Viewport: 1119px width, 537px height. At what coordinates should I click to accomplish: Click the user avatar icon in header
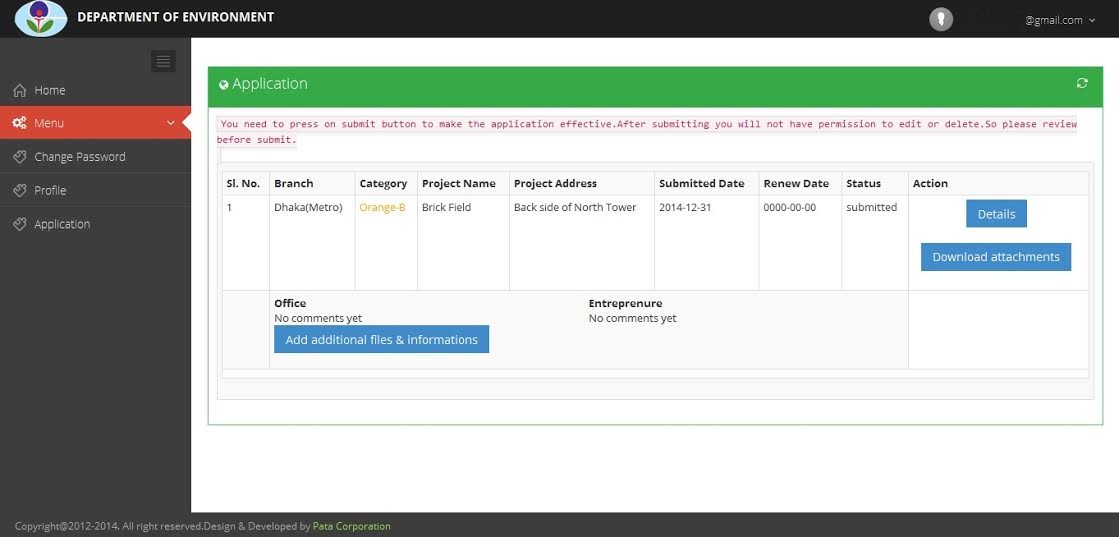[941, 19]
